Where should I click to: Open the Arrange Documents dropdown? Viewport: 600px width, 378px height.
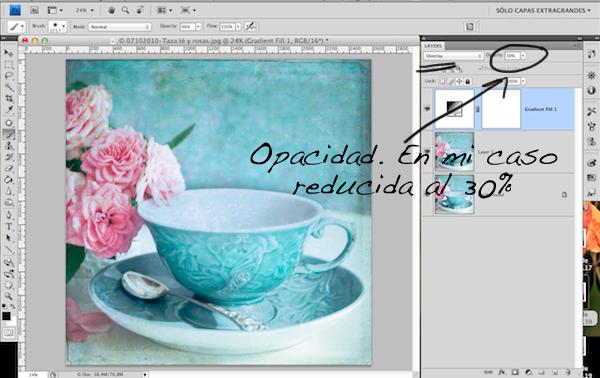tap(165, 10)
